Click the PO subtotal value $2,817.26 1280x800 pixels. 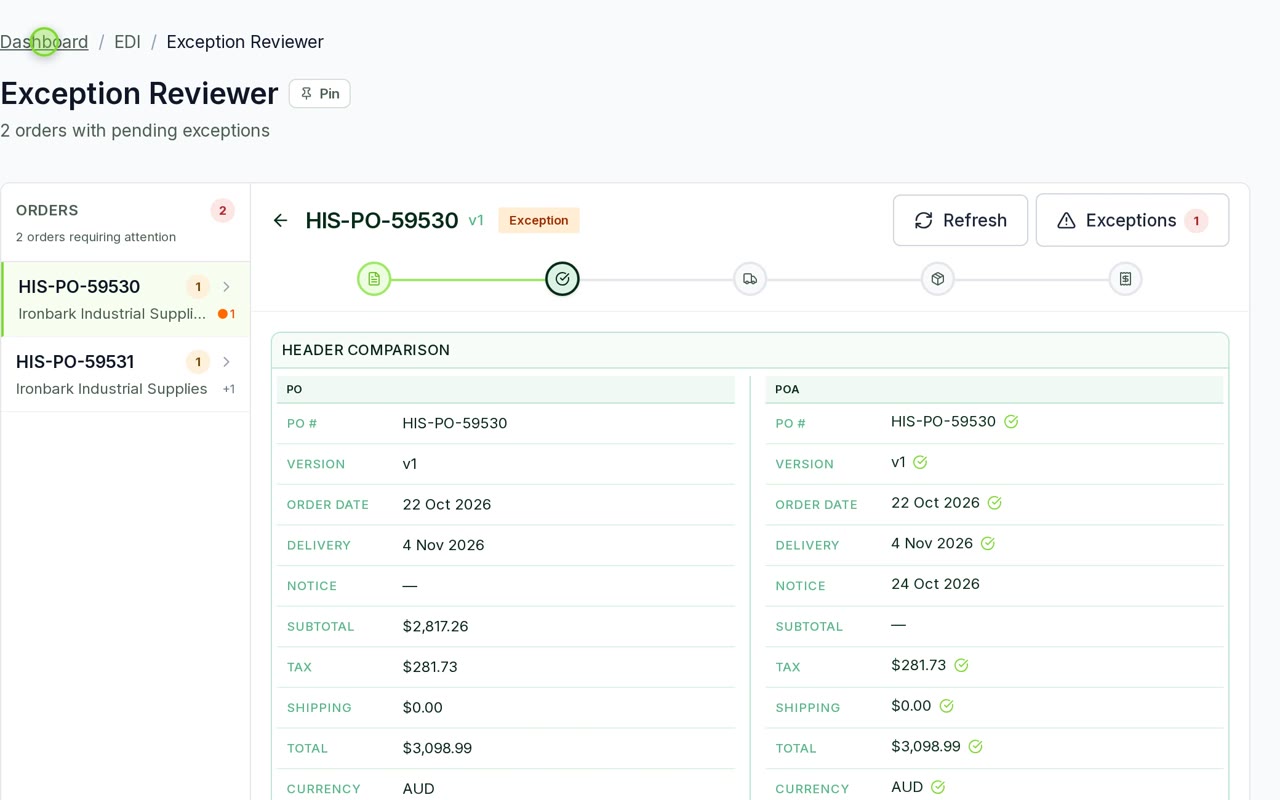(x=435, y=626)
